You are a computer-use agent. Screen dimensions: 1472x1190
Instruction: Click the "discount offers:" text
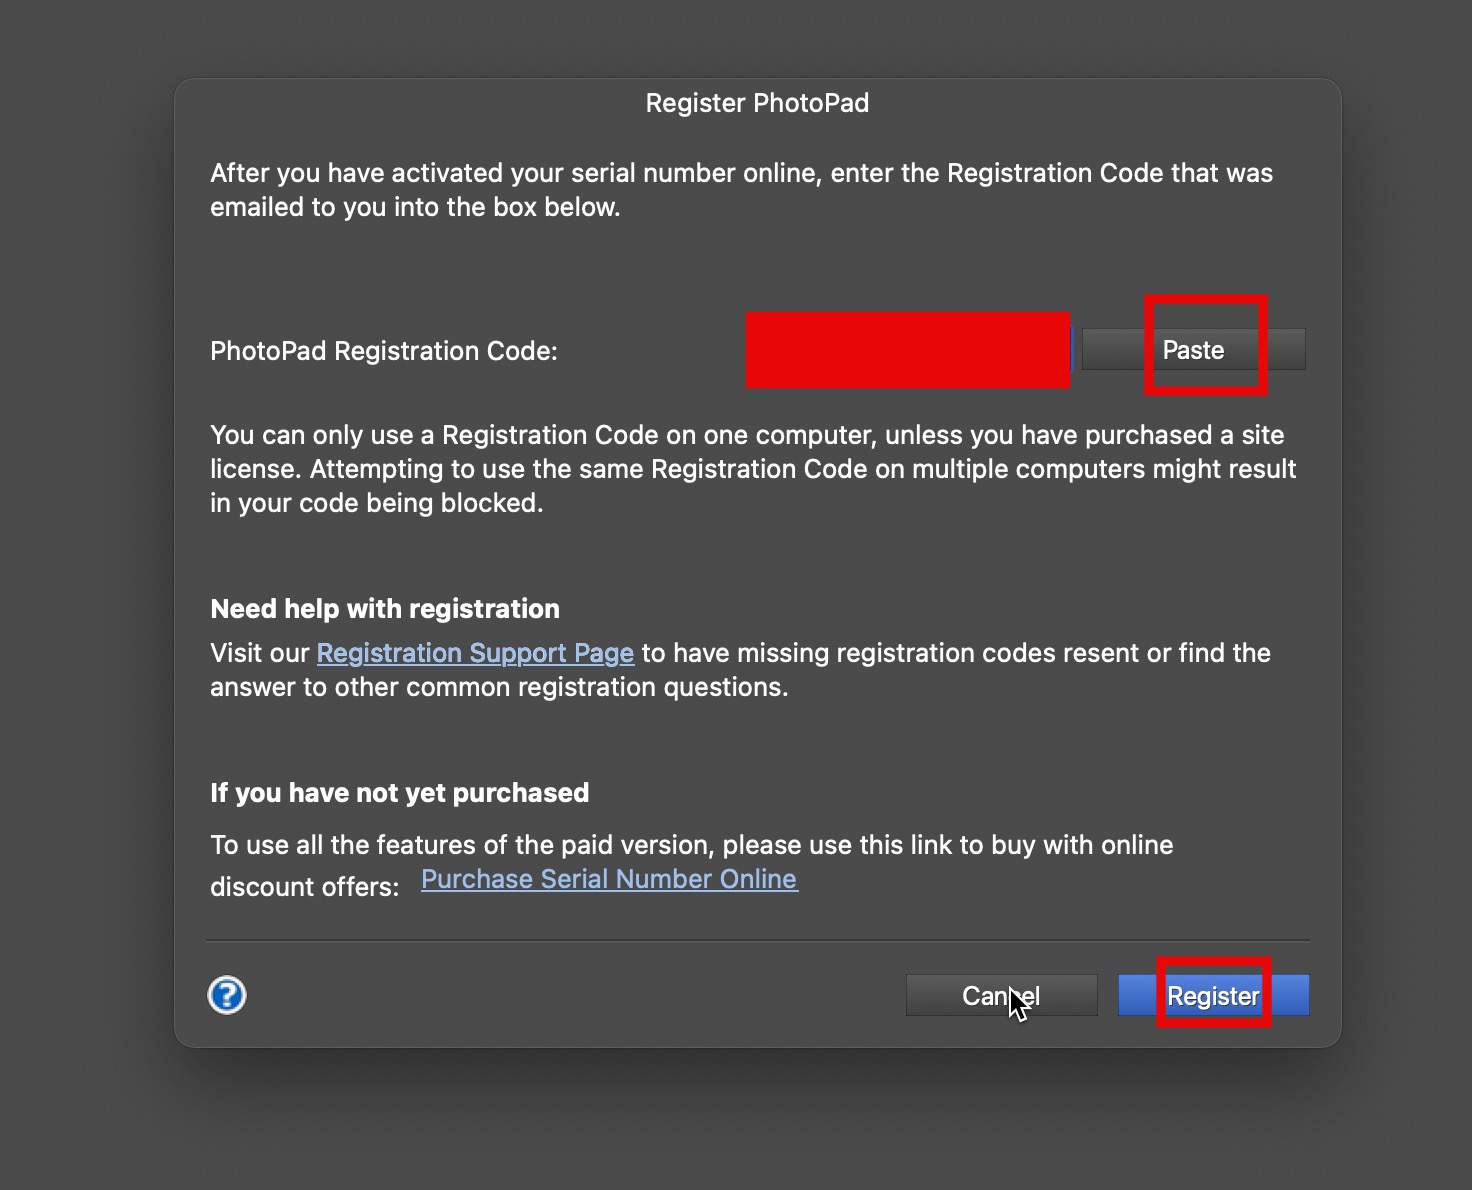(x=304, y=887)
